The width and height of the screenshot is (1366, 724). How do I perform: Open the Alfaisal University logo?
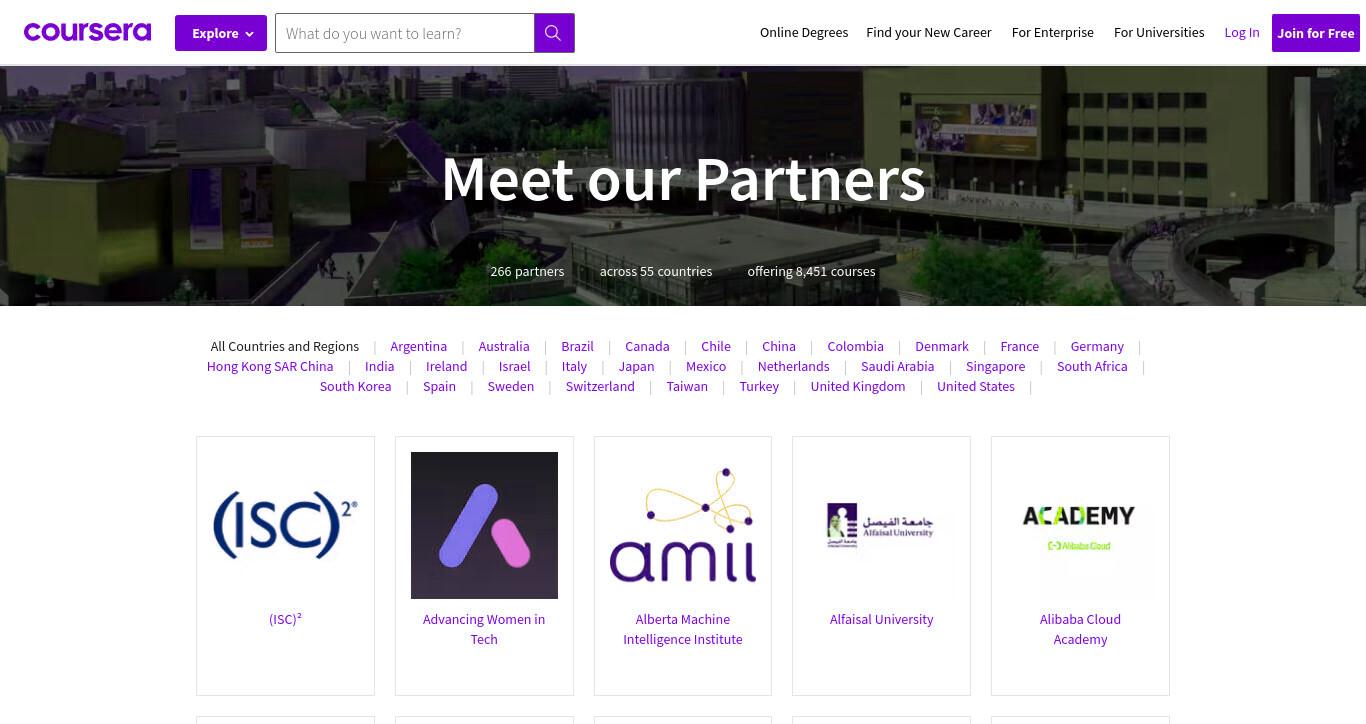tap(881, 525)
